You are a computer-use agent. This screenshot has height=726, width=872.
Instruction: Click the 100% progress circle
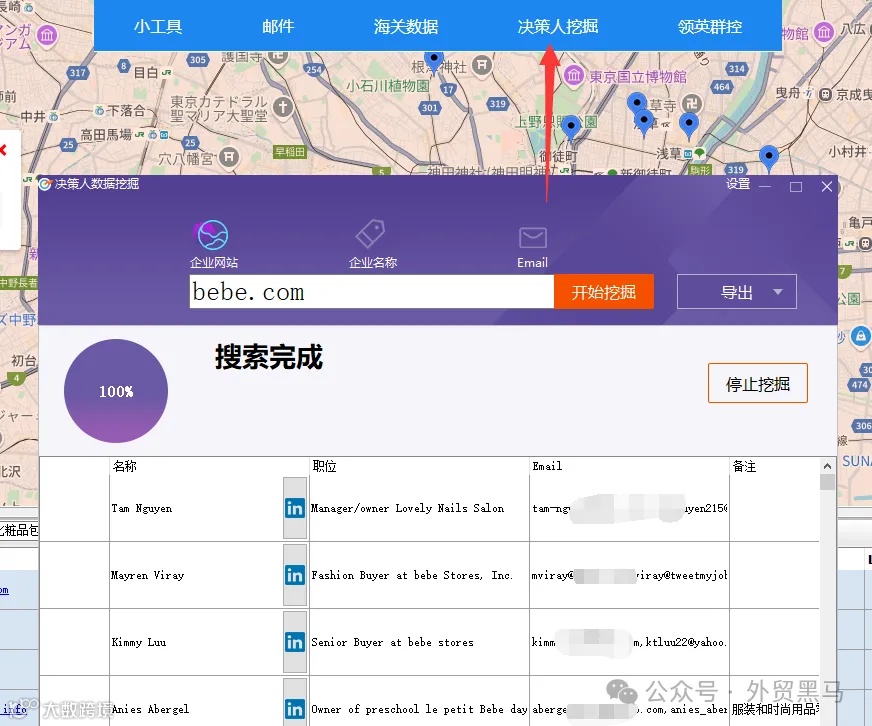point(116,391)
